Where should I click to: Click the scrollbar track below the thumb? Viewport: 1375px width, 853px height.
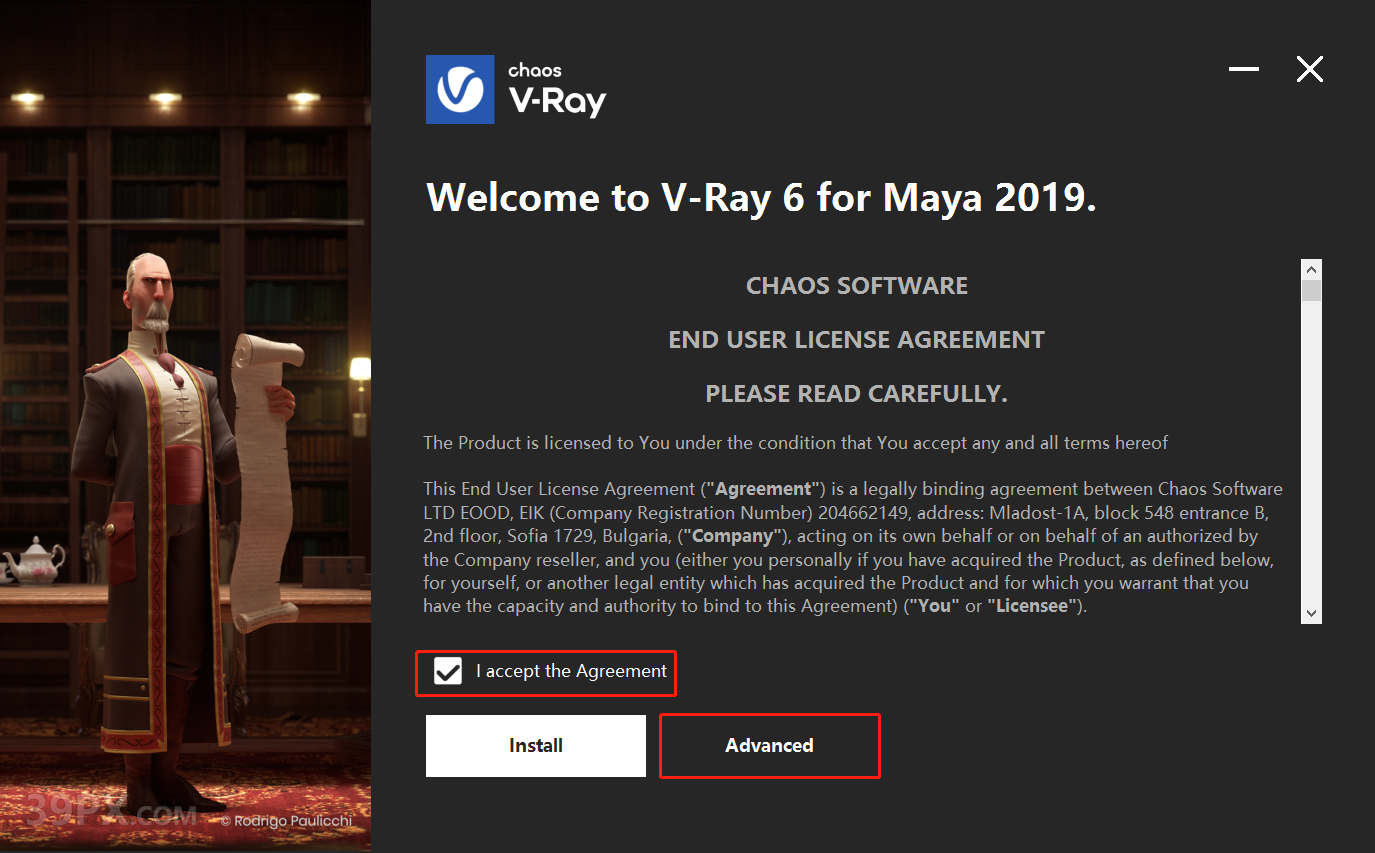tap(1311, 452)
